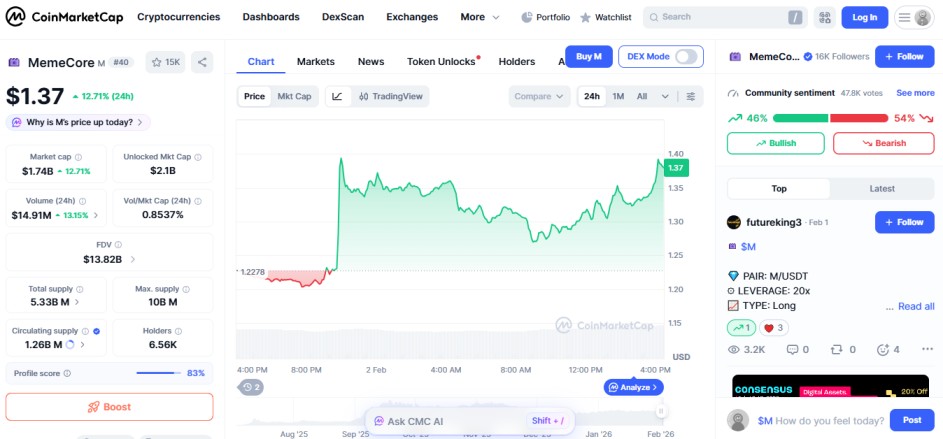Click the Boost button
Viewport: 943px width, 439px height.
[109, 407]
